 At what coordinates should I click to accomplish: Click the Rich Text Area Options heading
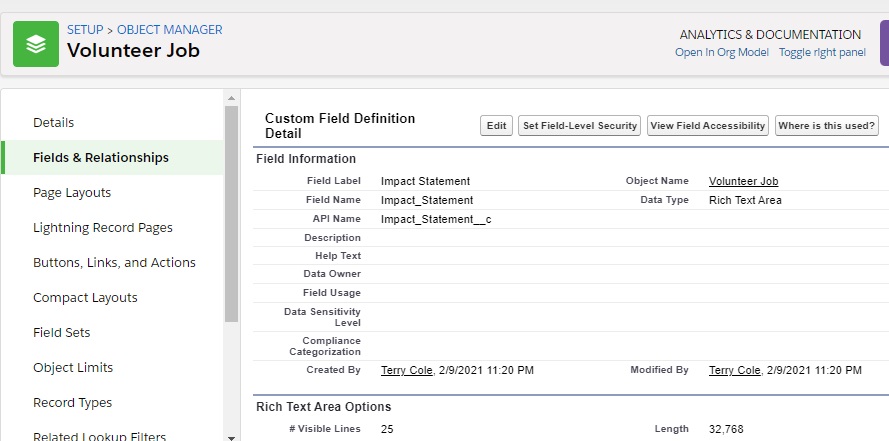tap(324, 407)
